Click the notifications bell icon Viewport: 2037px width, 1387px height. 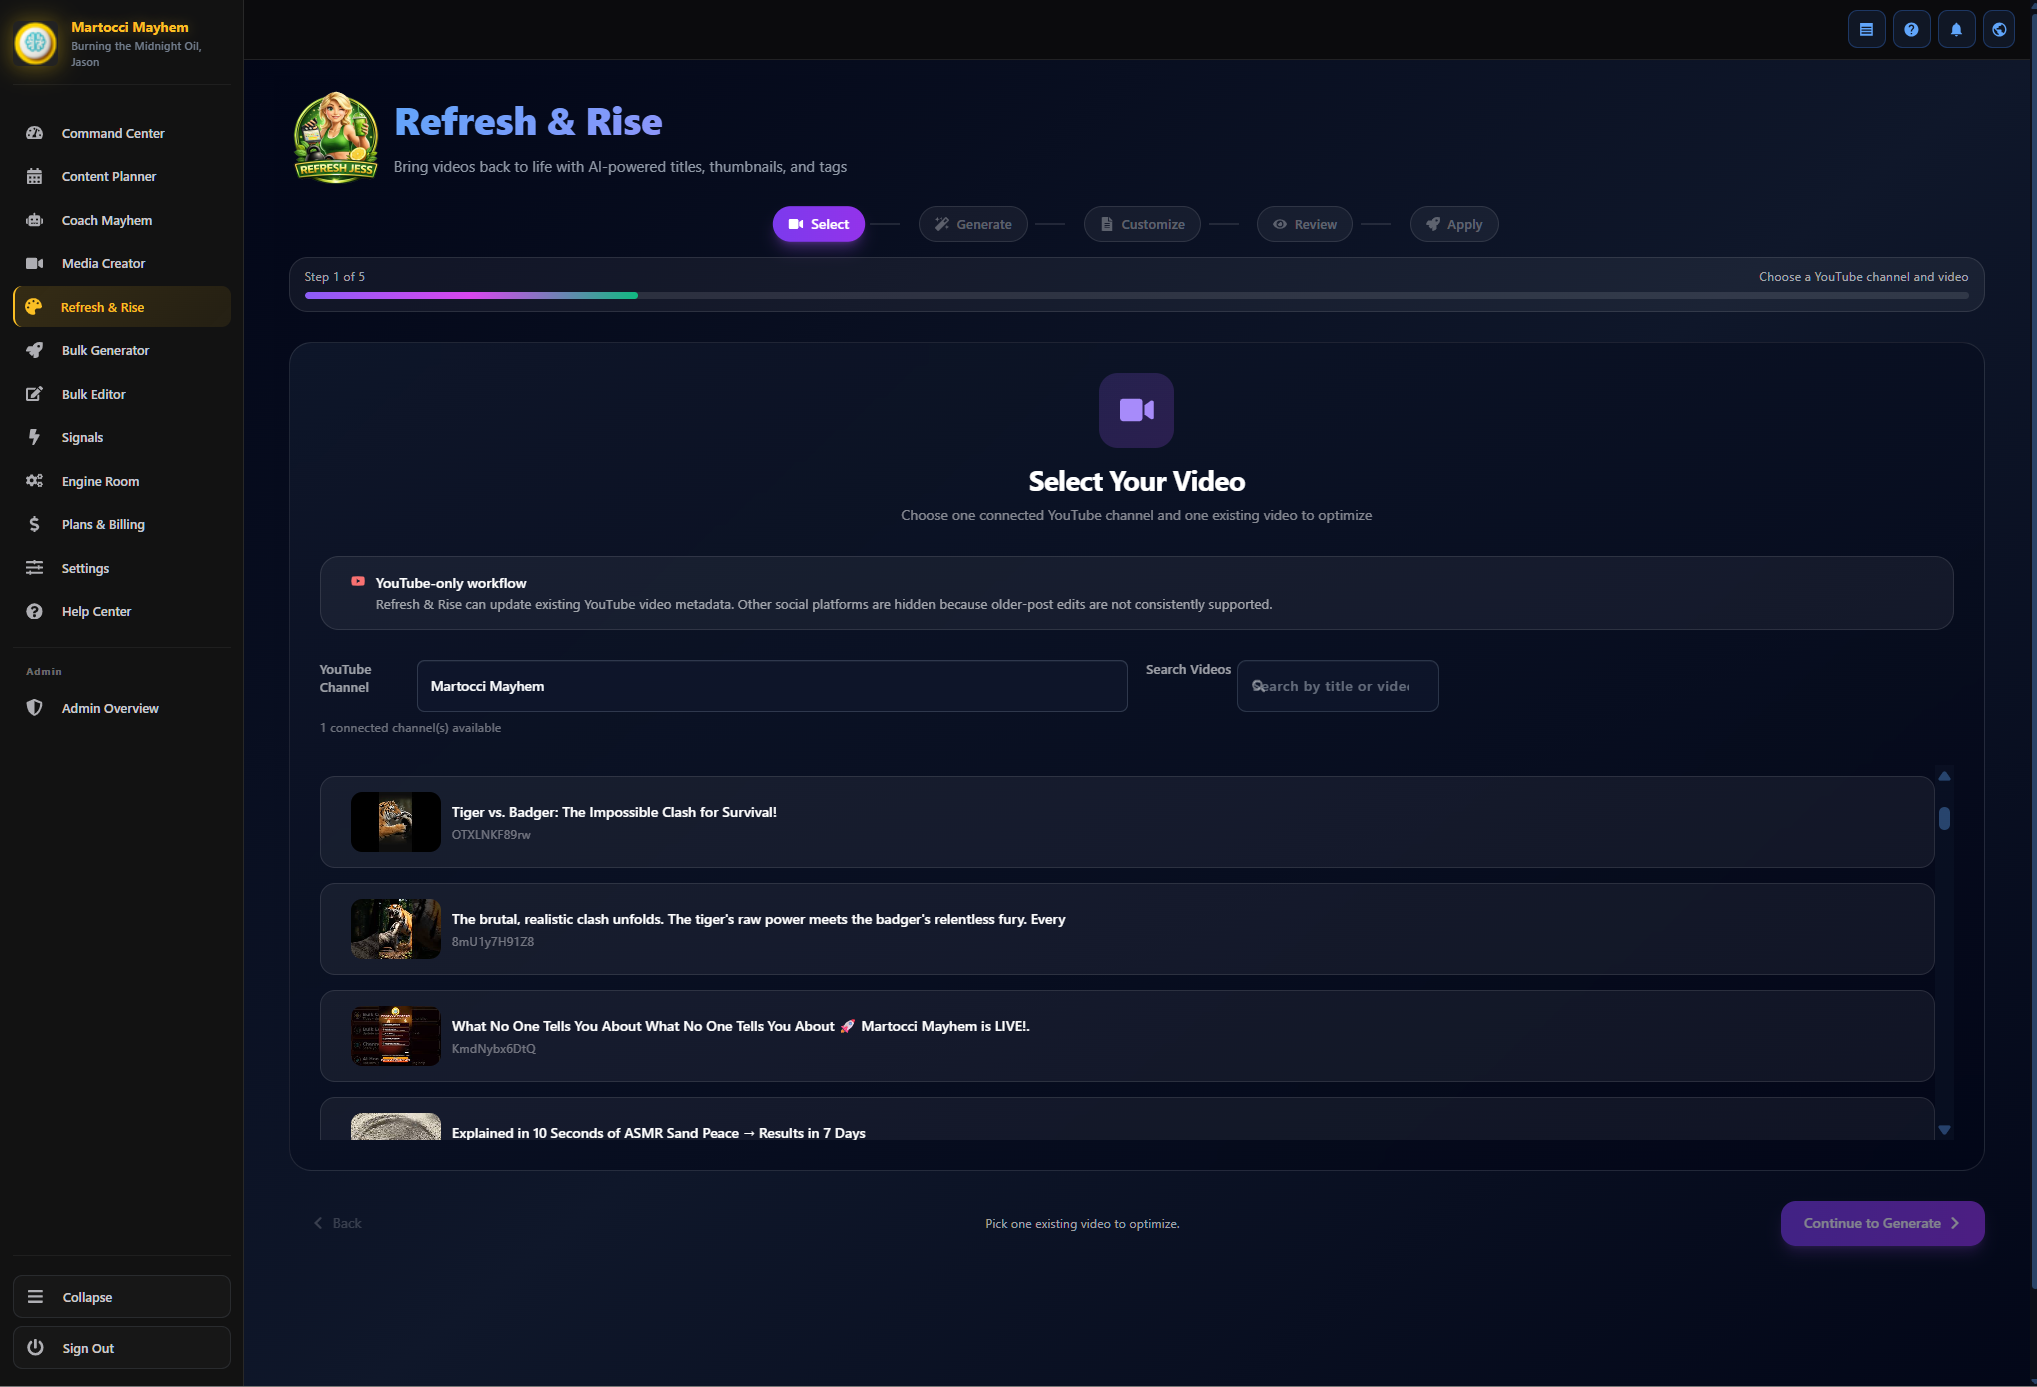(1956, 29)
